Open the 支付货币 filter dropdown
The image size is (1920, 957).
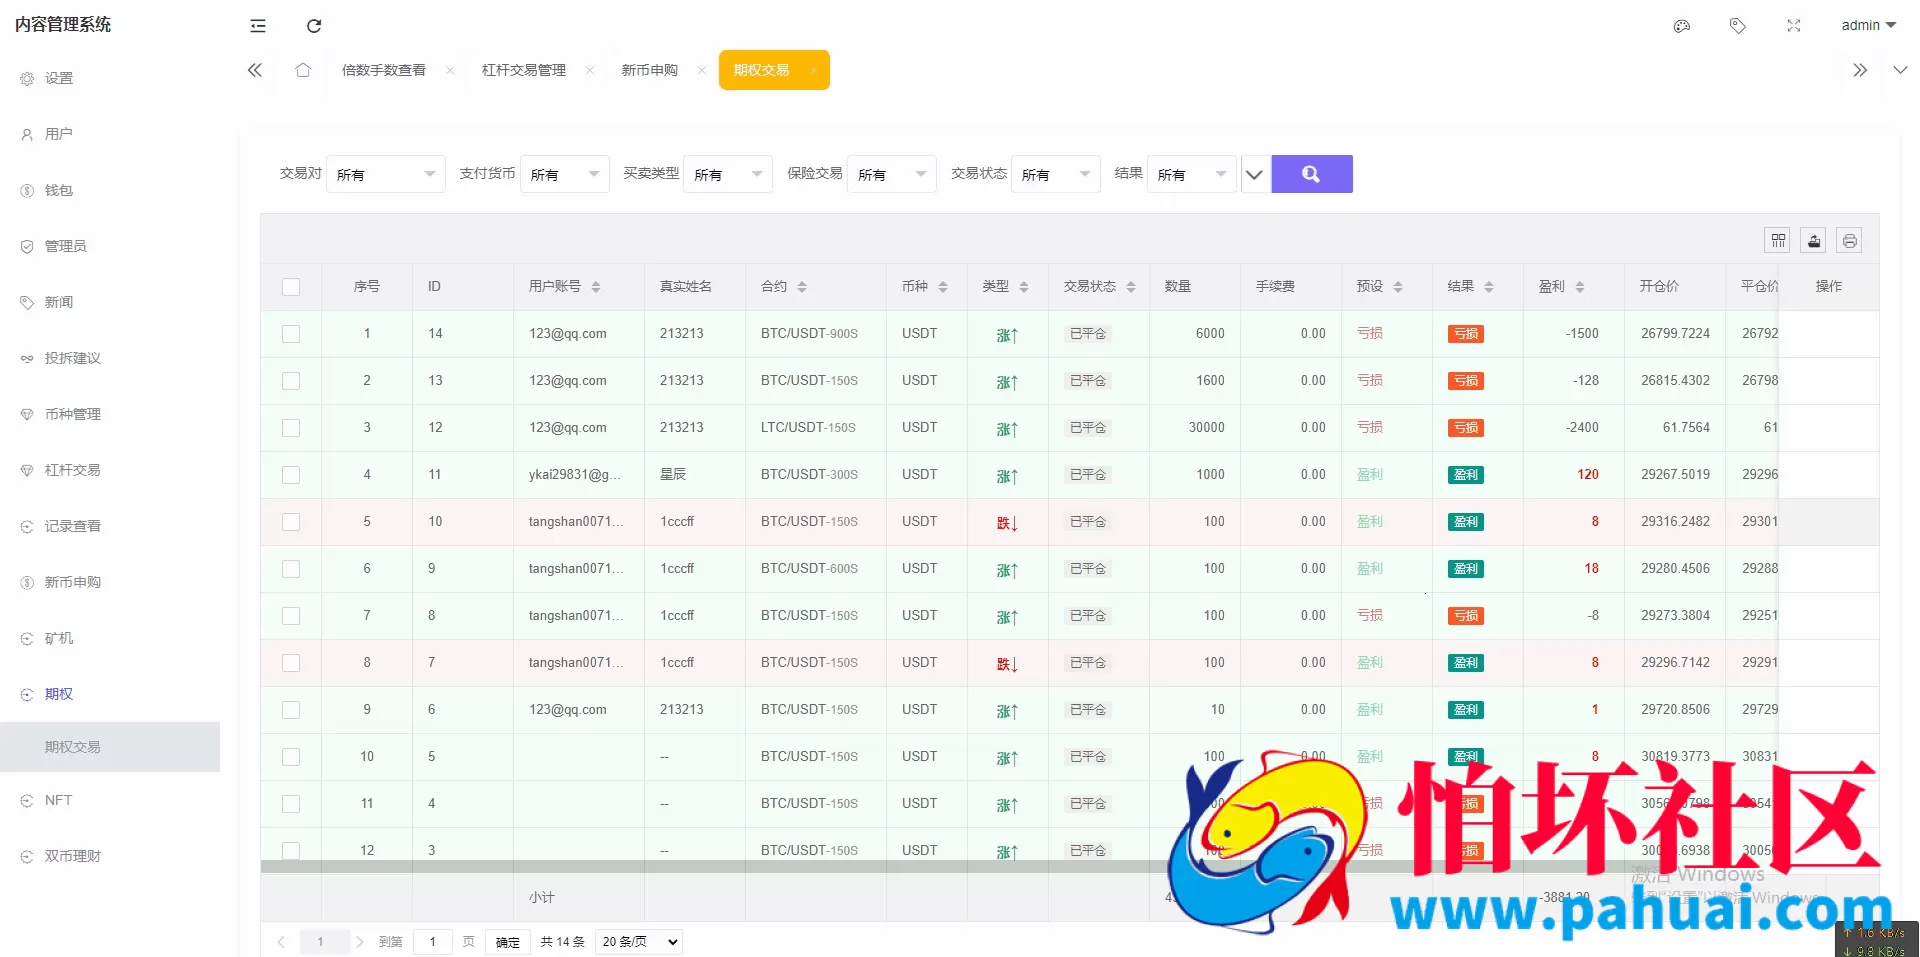pyautogui.click(x=565, y=174)
